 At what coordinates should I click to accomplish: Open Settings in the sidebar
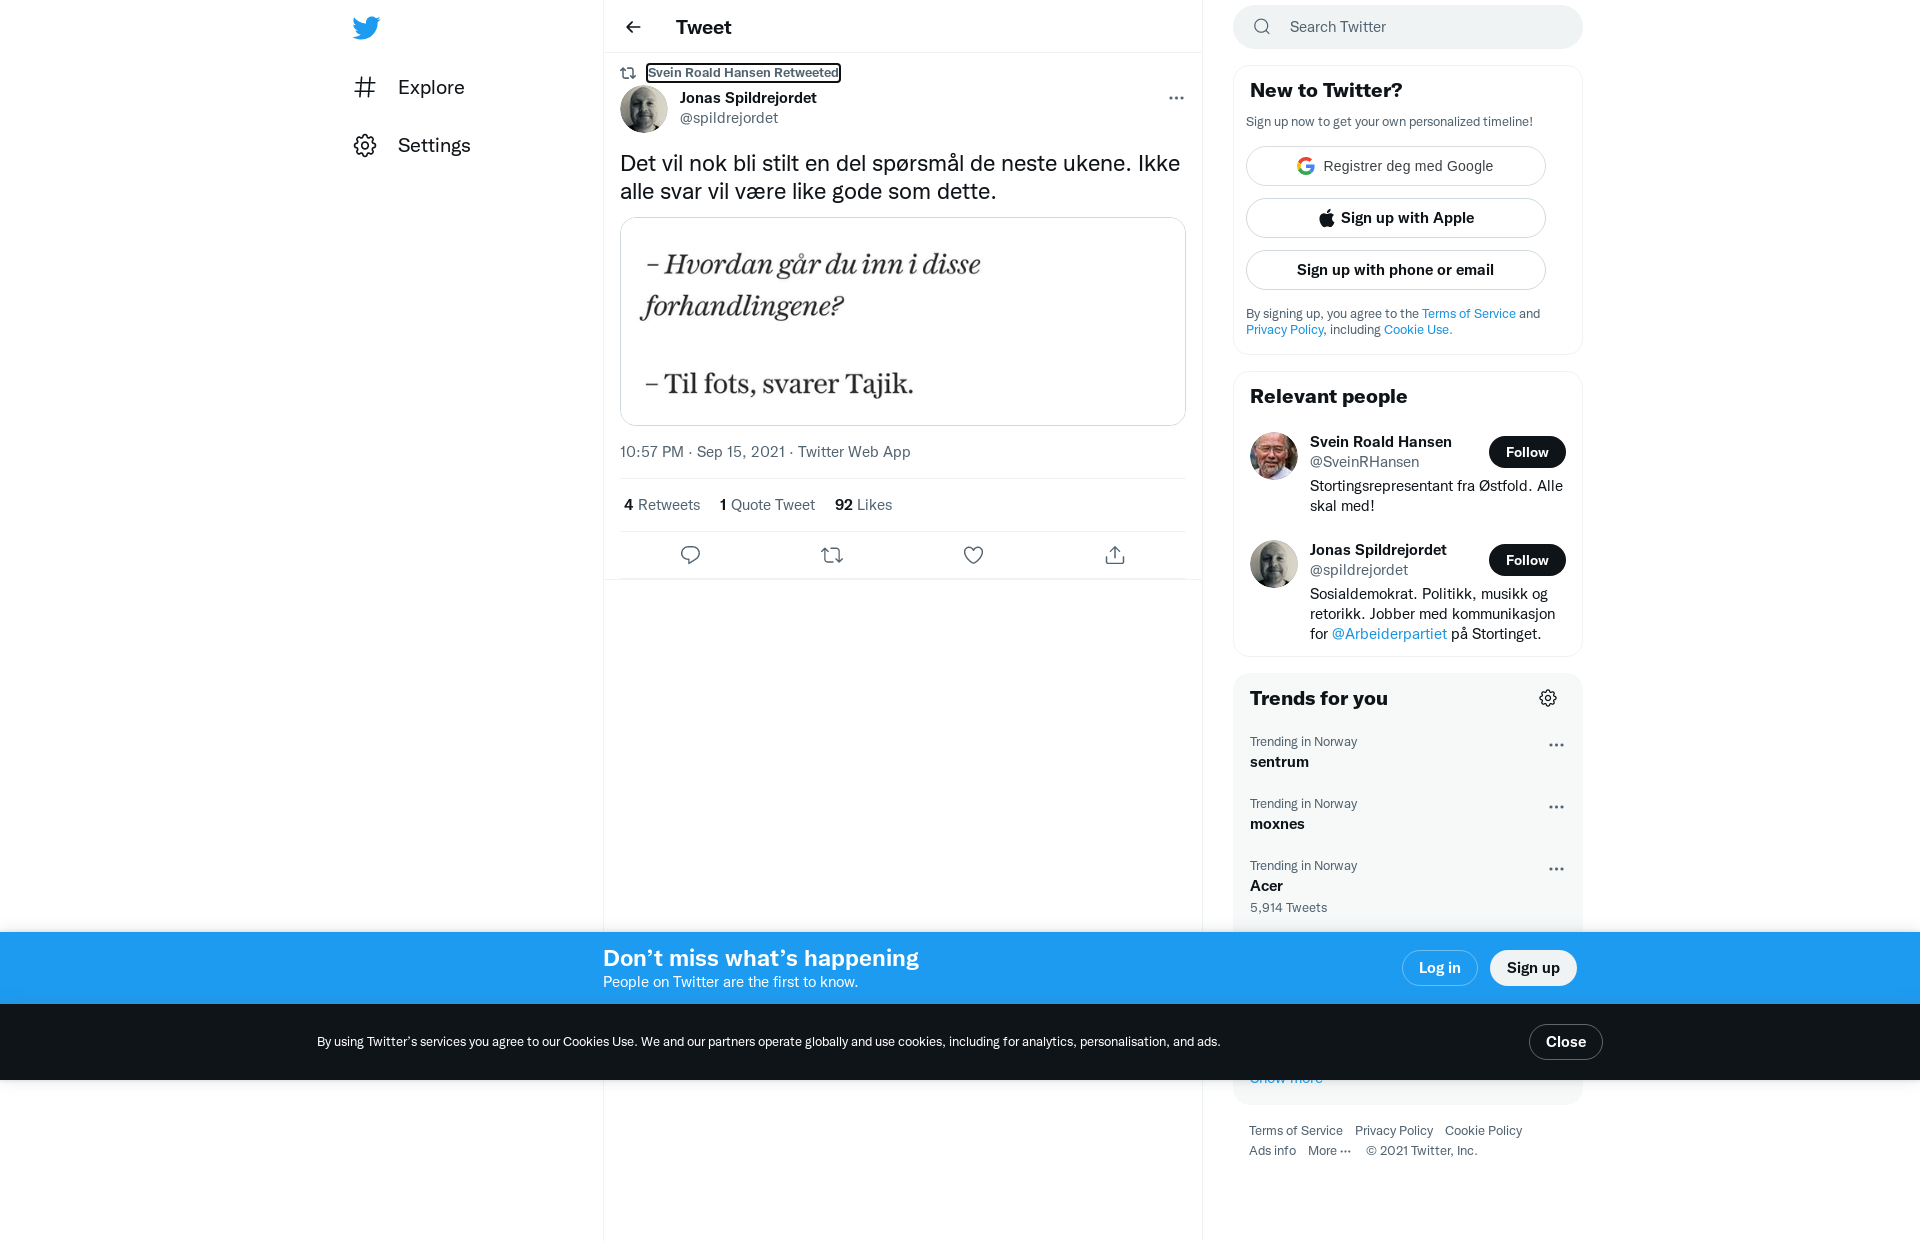tap(412, 145)
